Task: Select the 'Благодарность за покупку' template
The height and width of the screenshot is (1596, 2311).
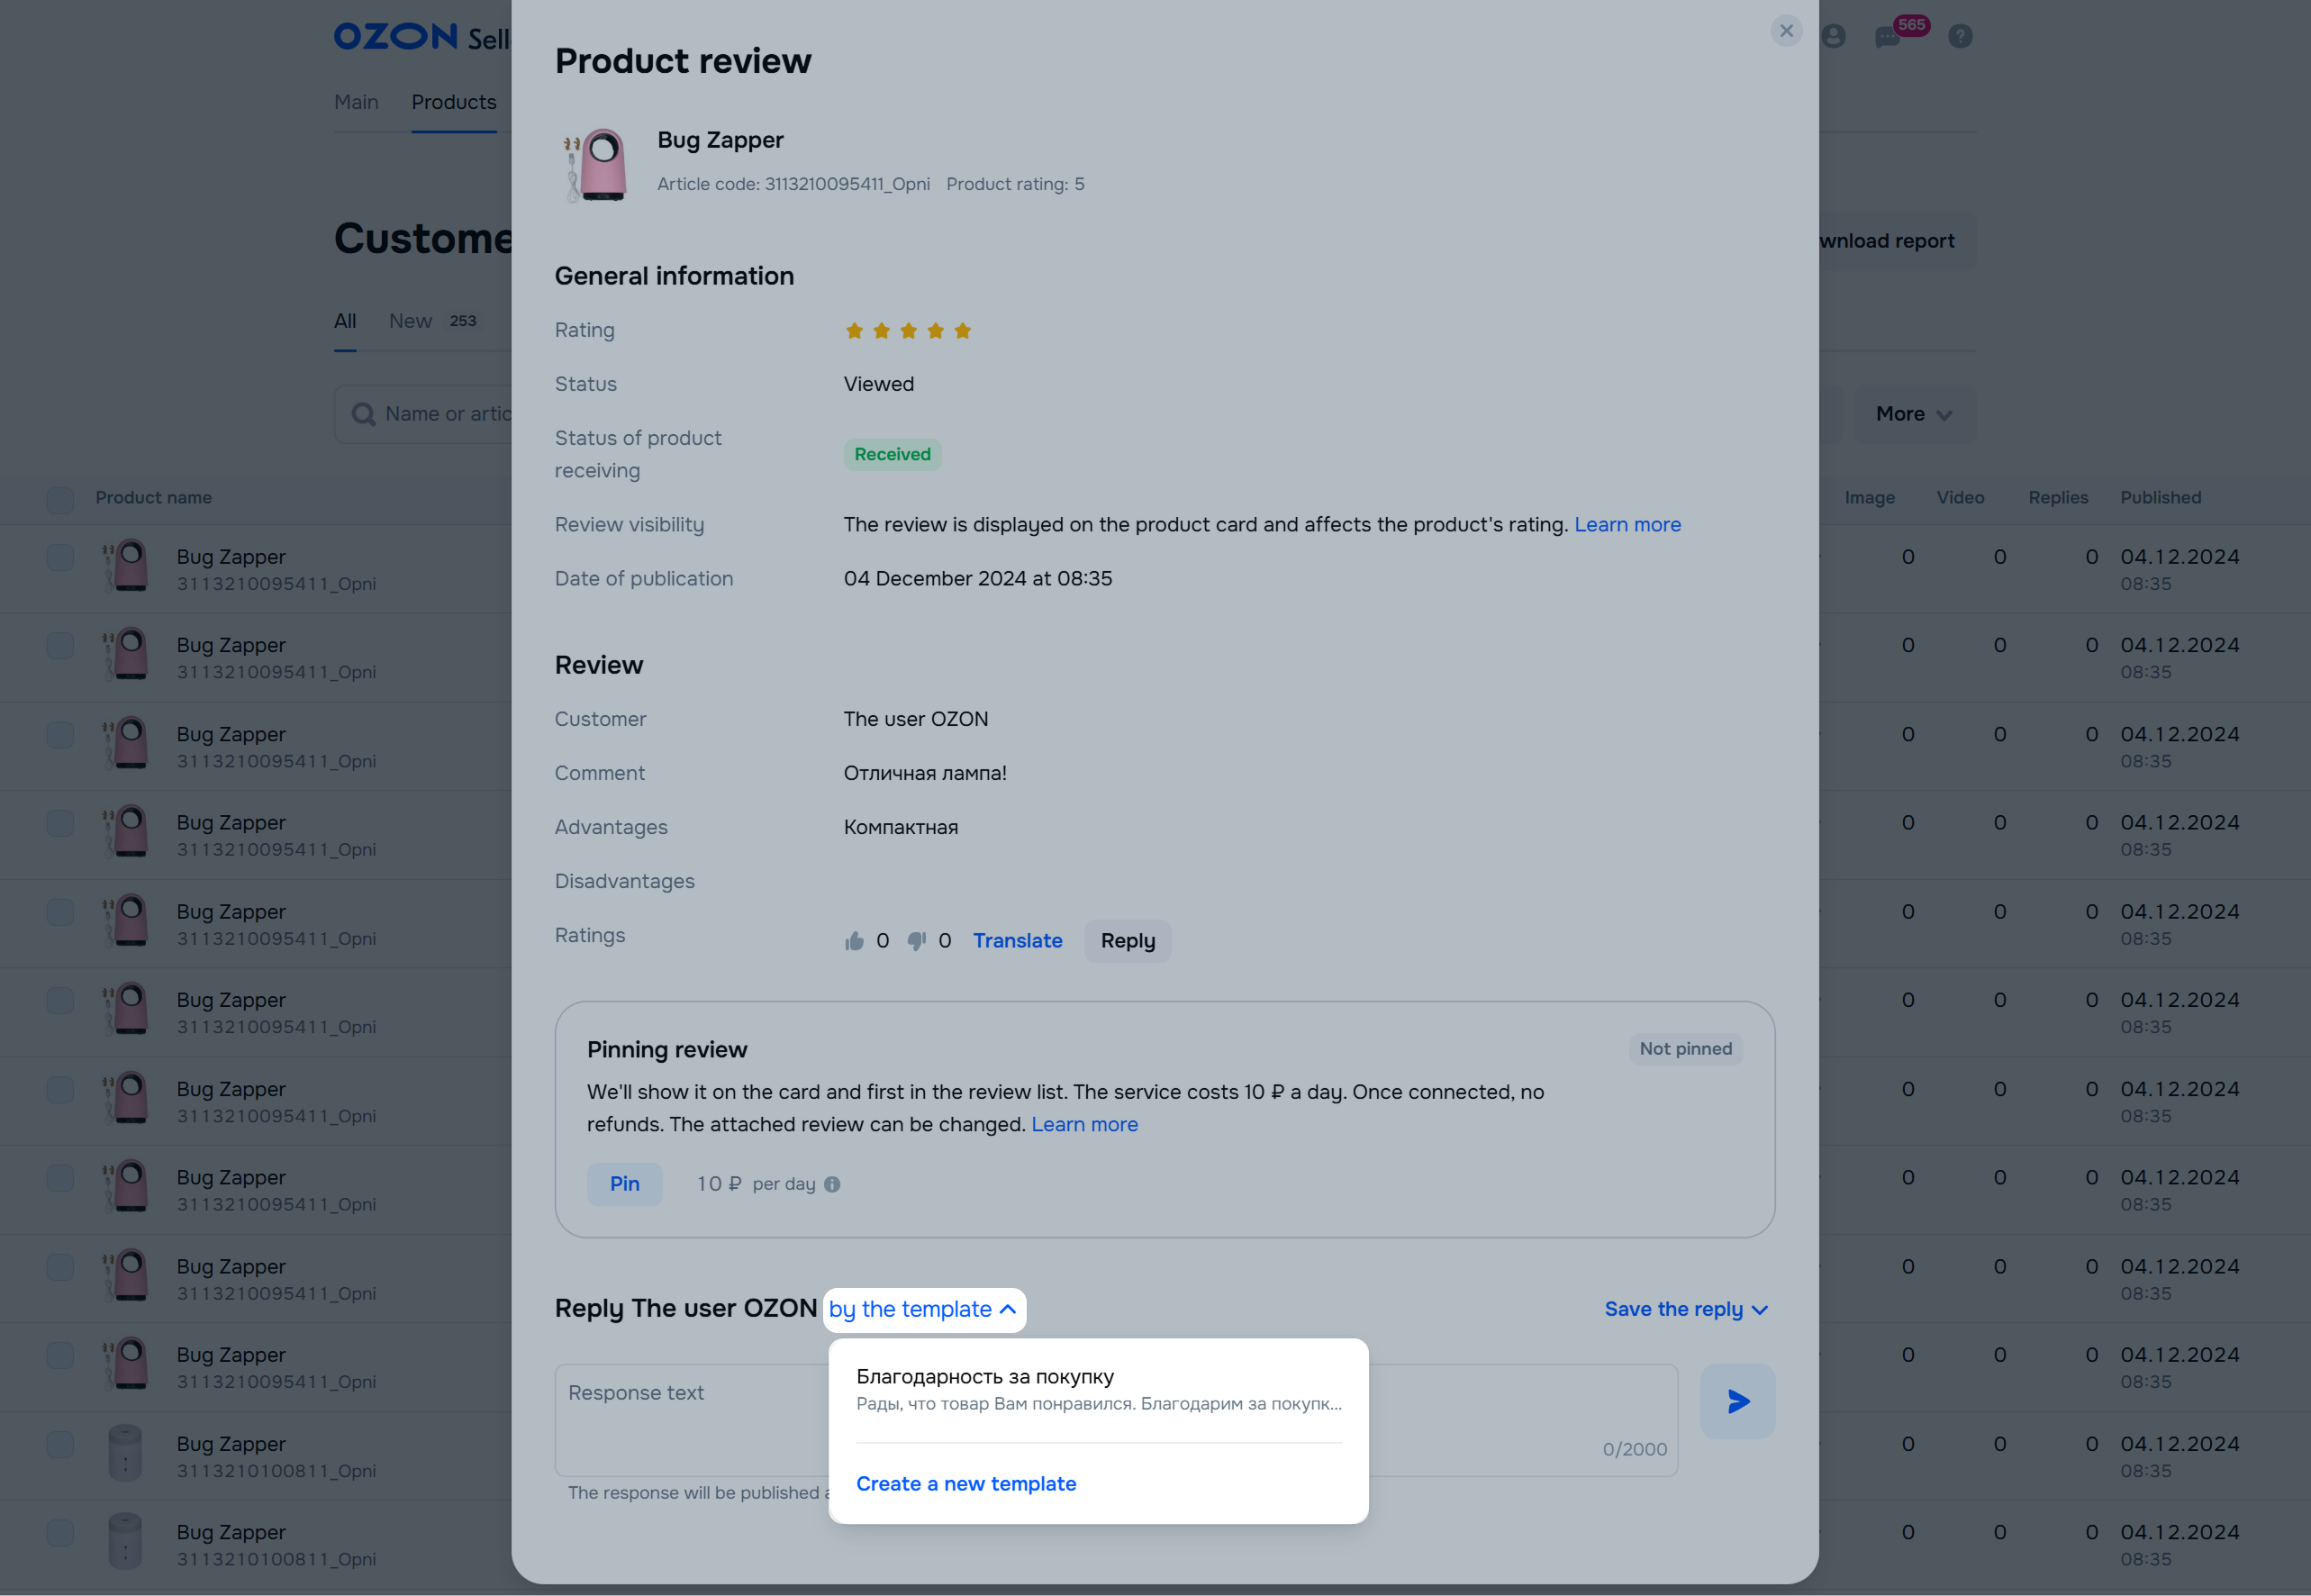Action: (1098, 1389)
